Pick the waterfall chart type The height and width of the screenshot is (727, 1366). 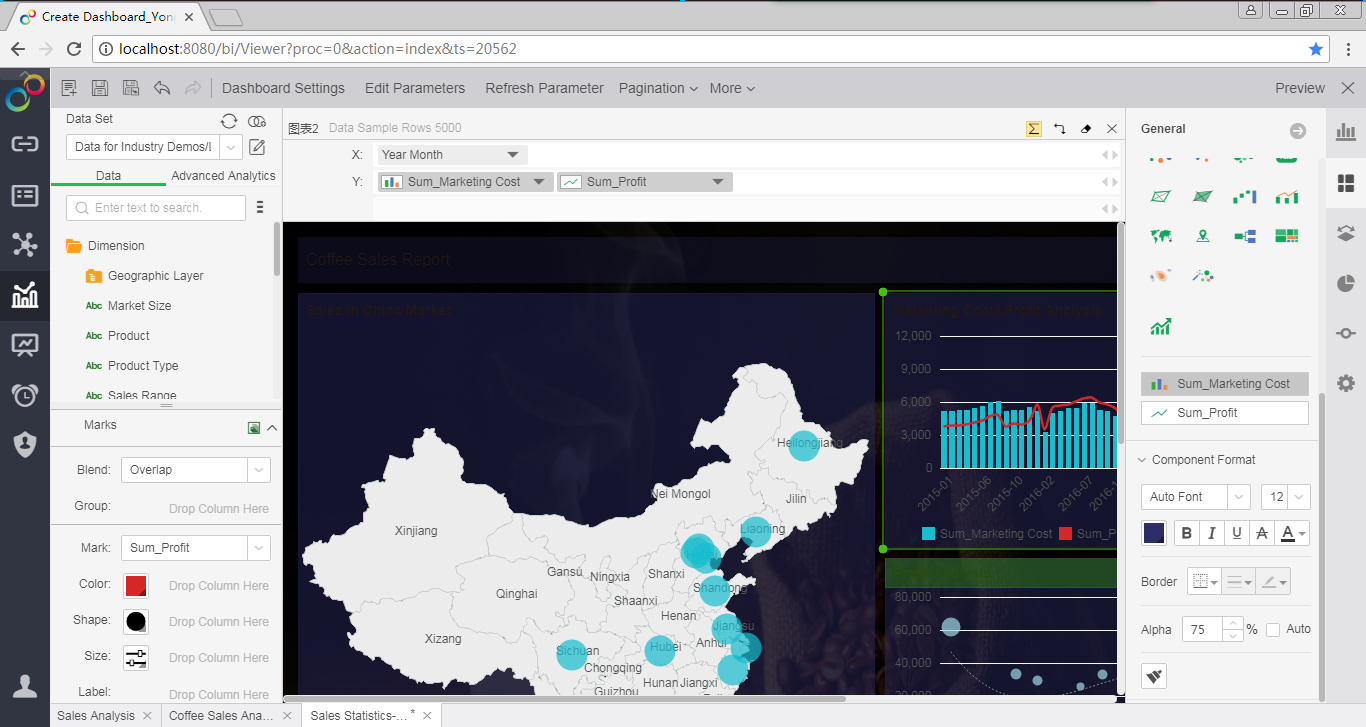click(1245, 197)
